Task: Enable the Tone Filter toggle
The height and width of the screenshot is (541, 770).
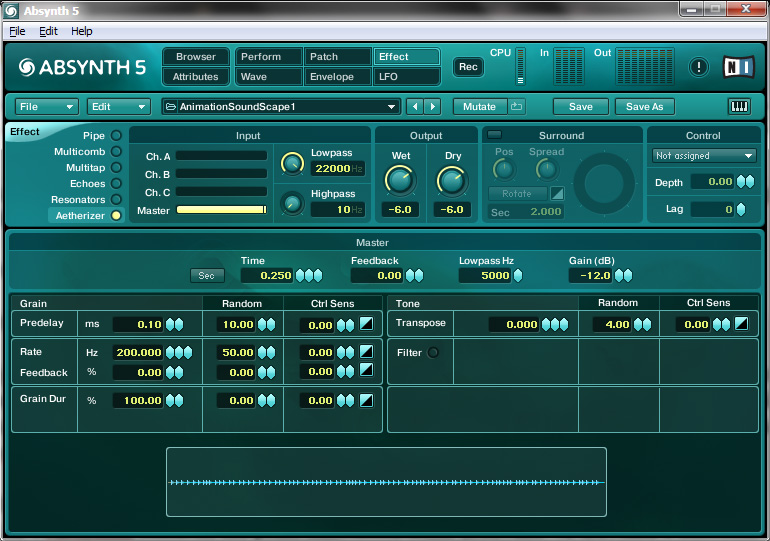Action: point(433,352)
